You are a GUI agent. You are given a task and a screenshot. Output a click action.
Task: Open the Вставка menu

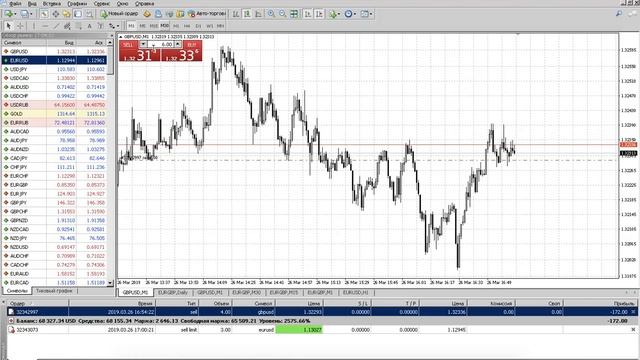(x=52, y=3)
